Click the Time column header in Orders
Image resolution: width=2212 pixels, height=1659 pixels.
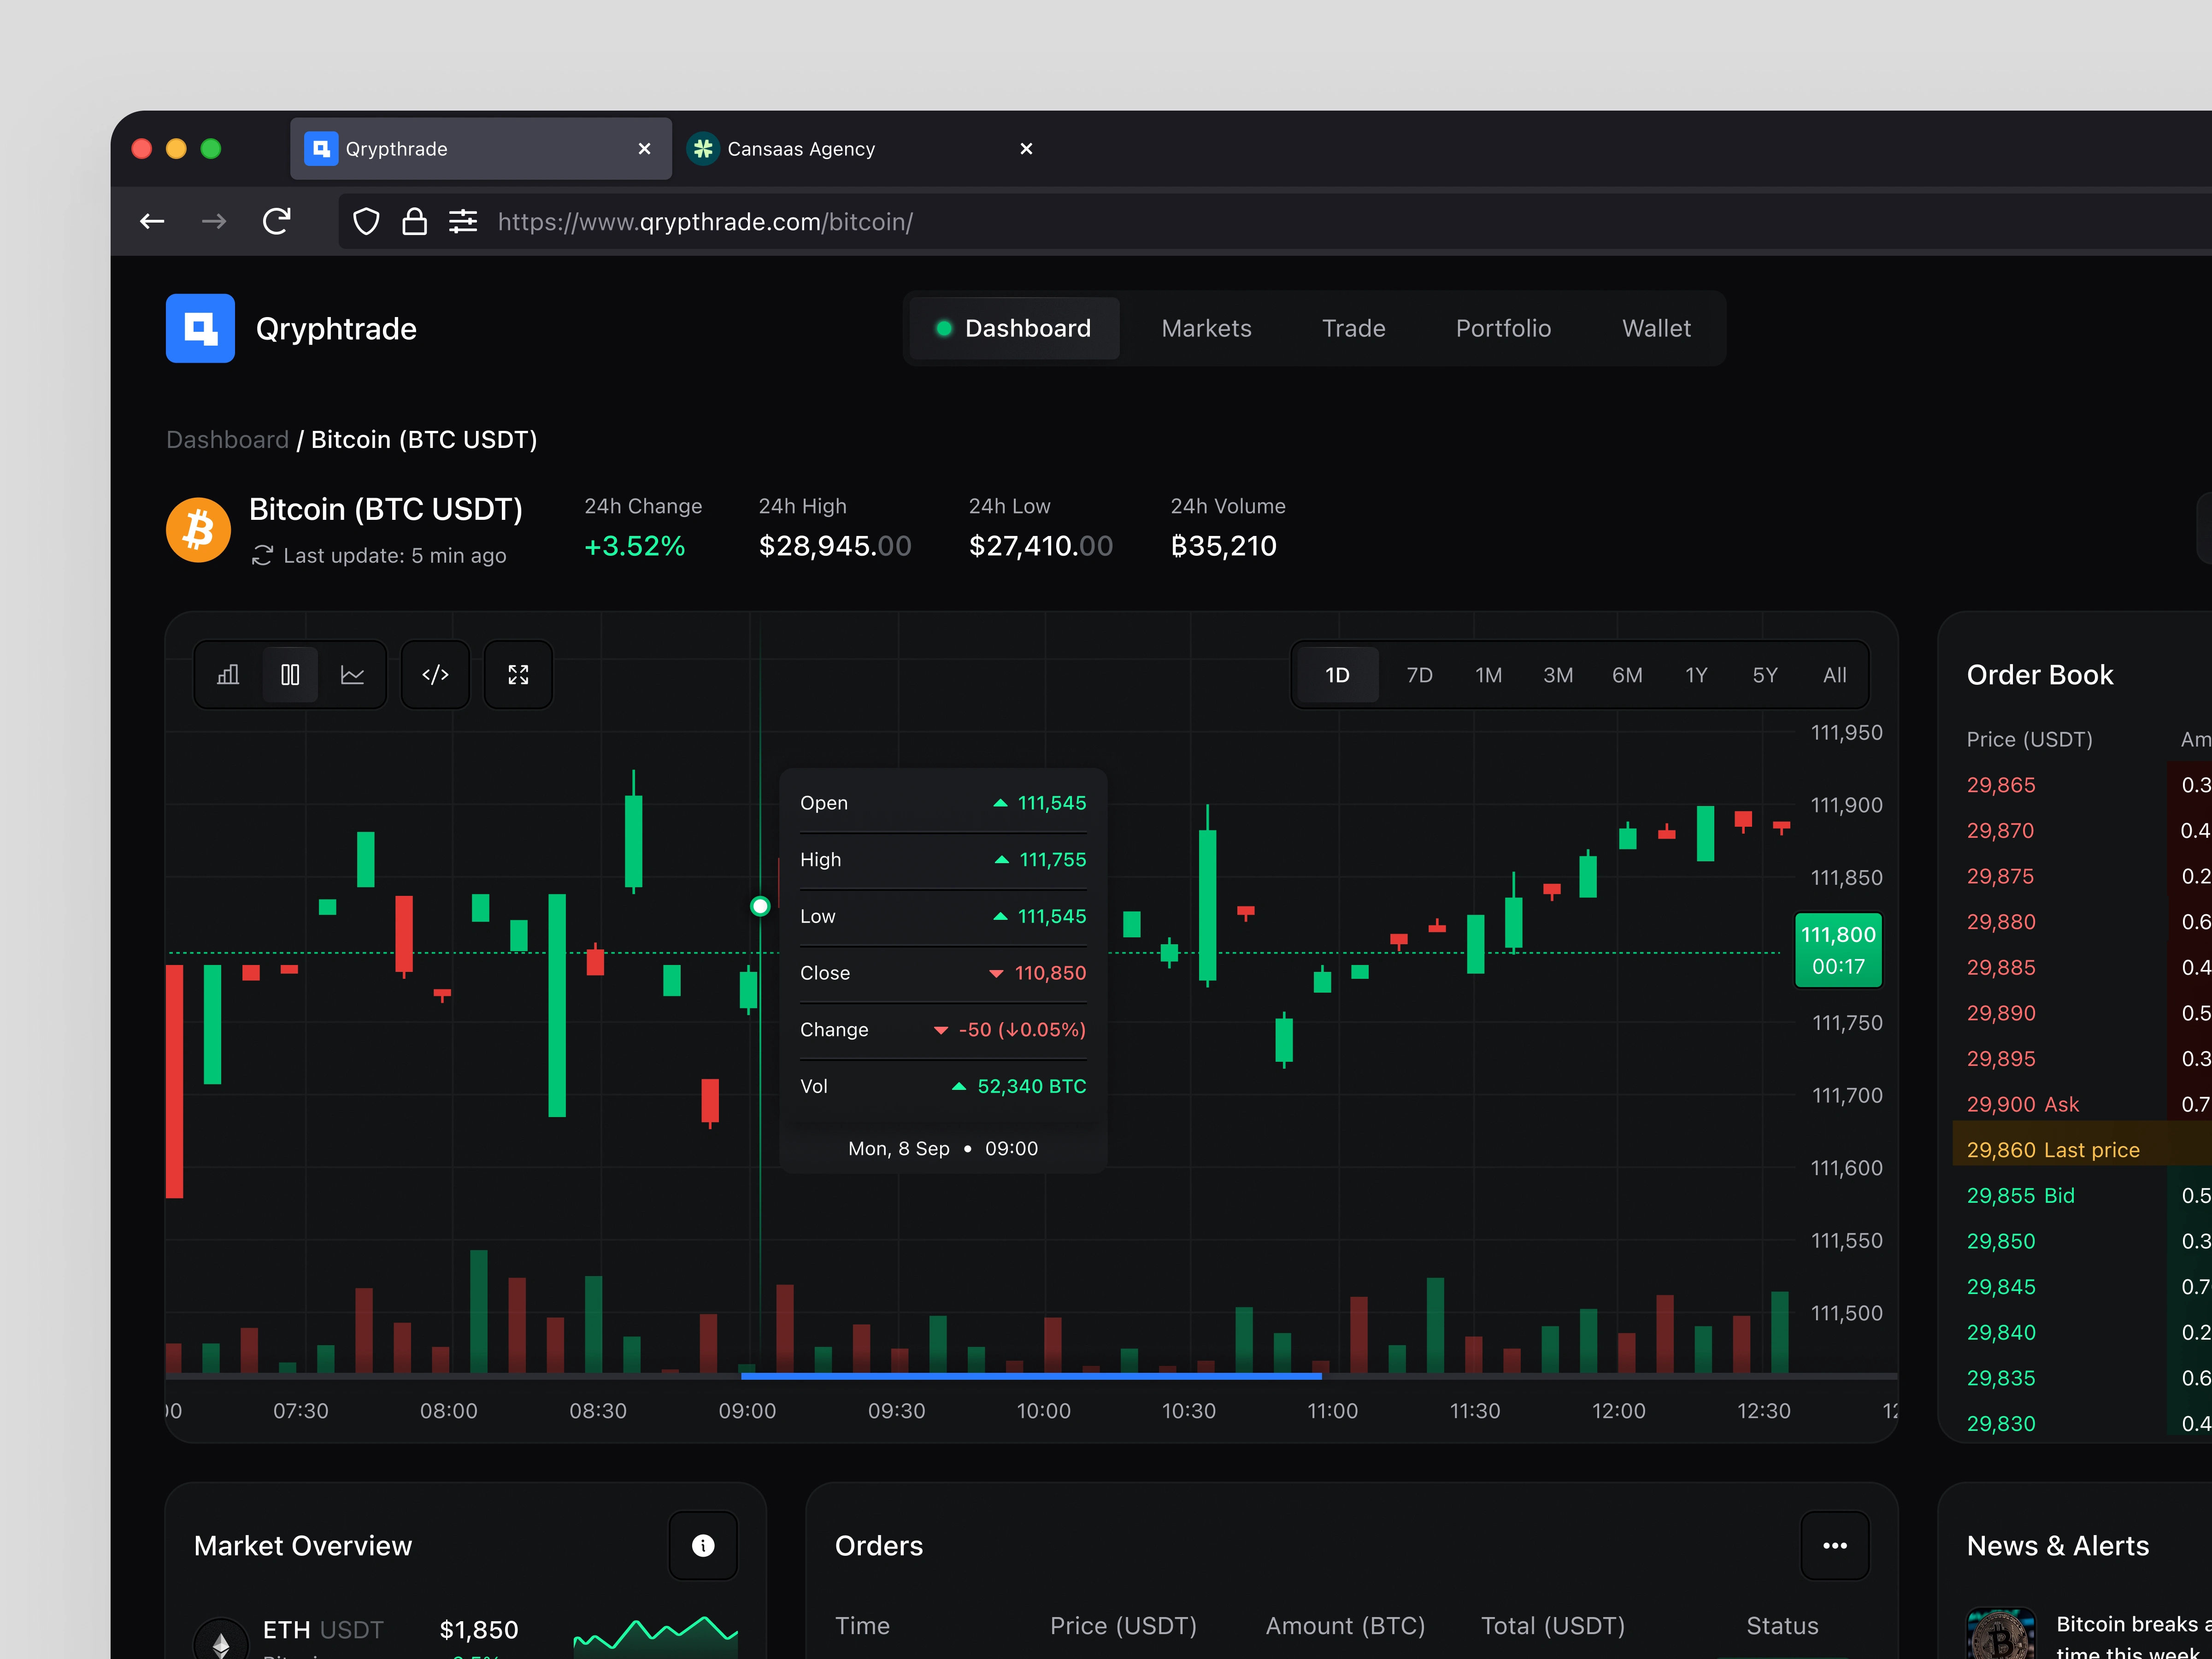[862, 1626]
